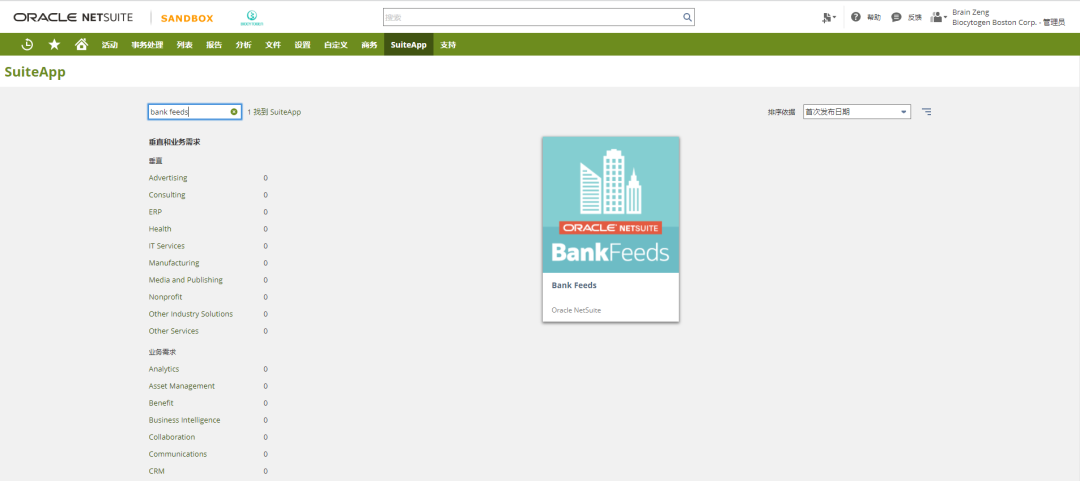Screen dimensions: 1080x481
Task: Go to the Home house icon
Action: pyautogui.click(x=81, y=45)
